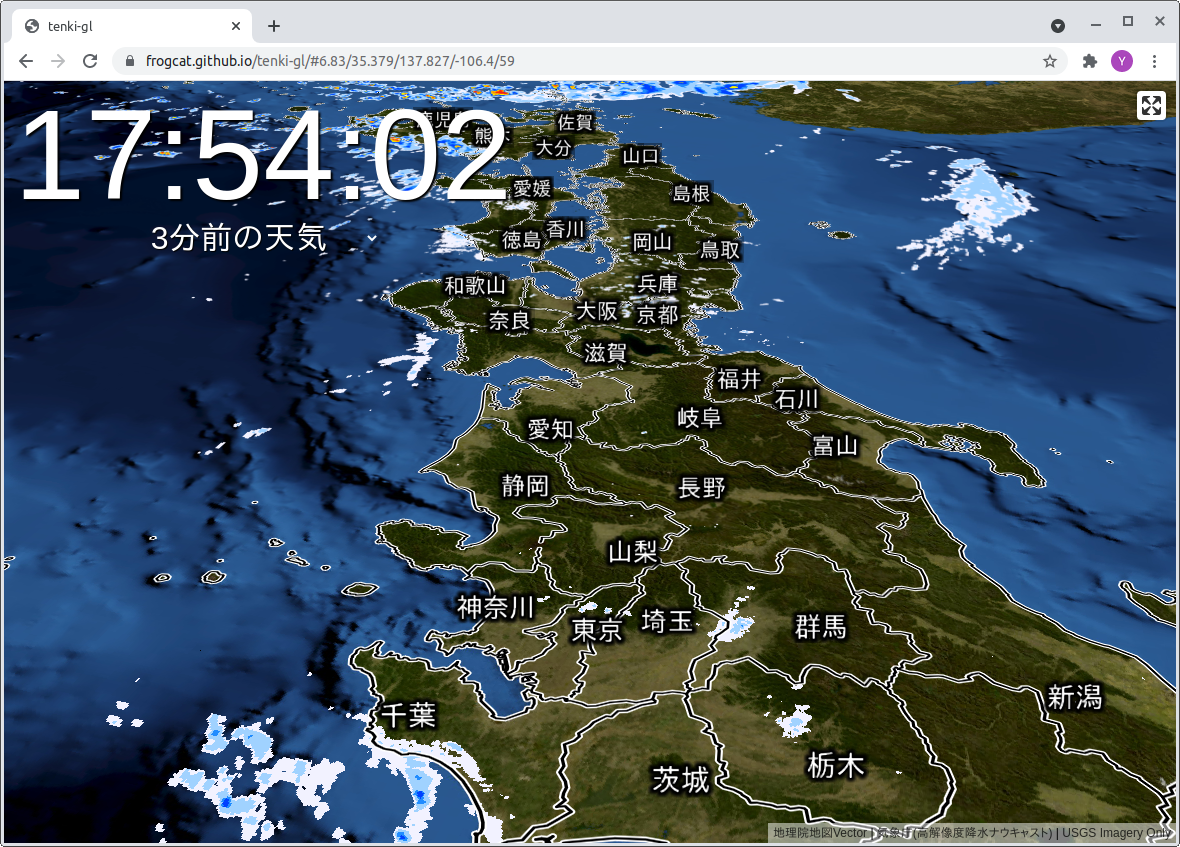Click the 岐阜 map label
This screenshot has height=847, width=1180.
coord(700,417)
